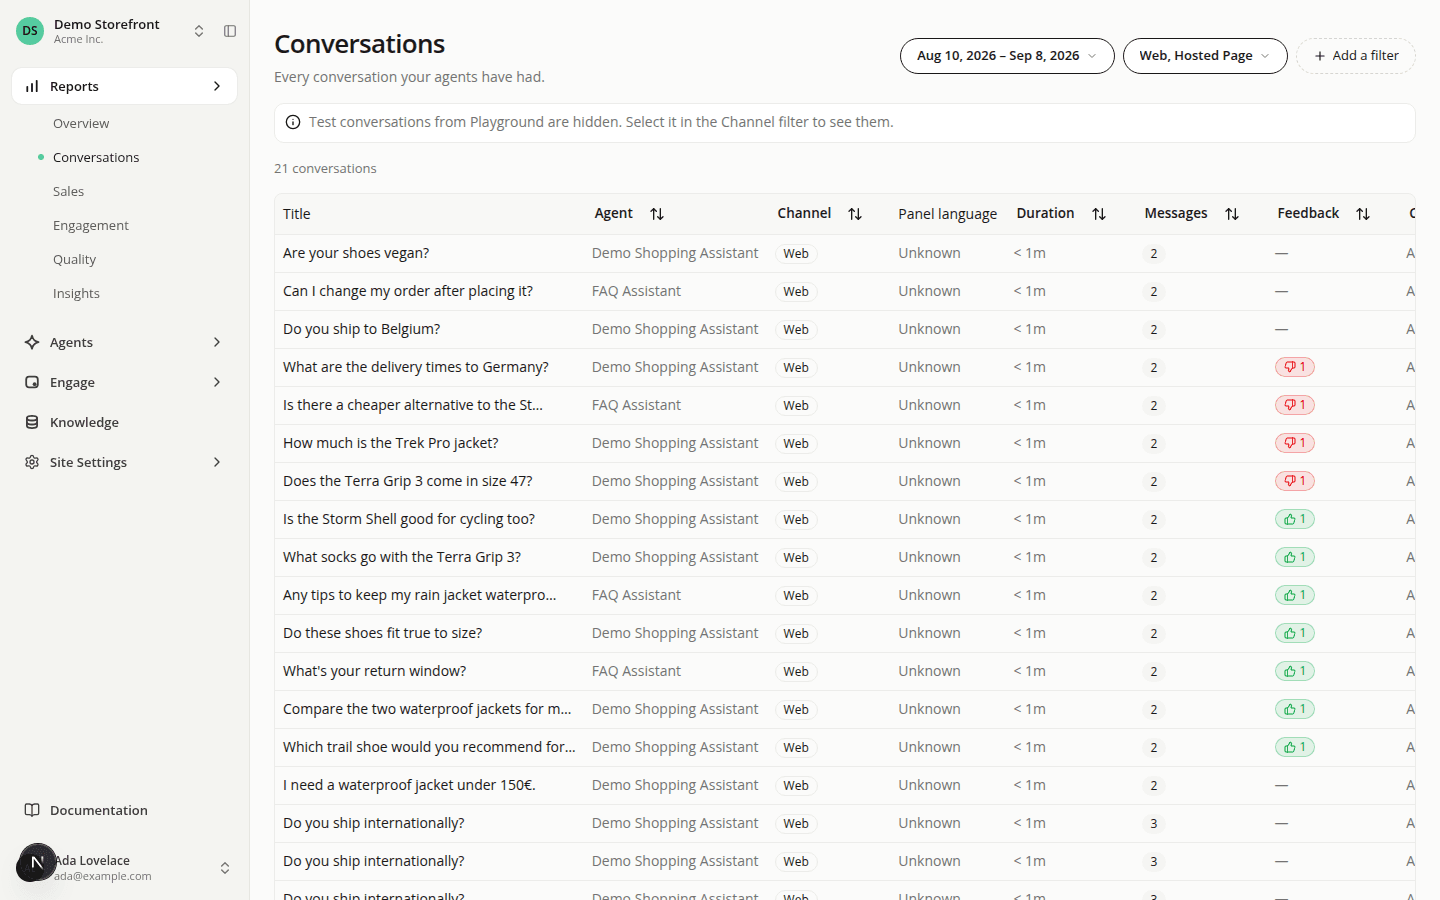
Task: Expand the Site Settings chevron
Action: tap(217, 462)
